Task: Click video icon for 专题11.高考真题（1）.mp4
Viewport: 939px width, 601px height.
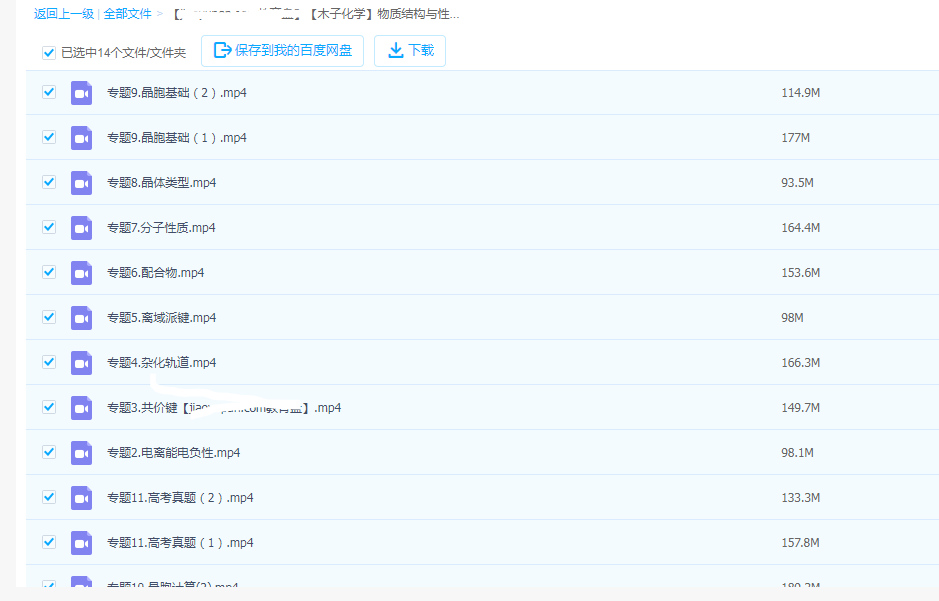Action: coord(81,543)
